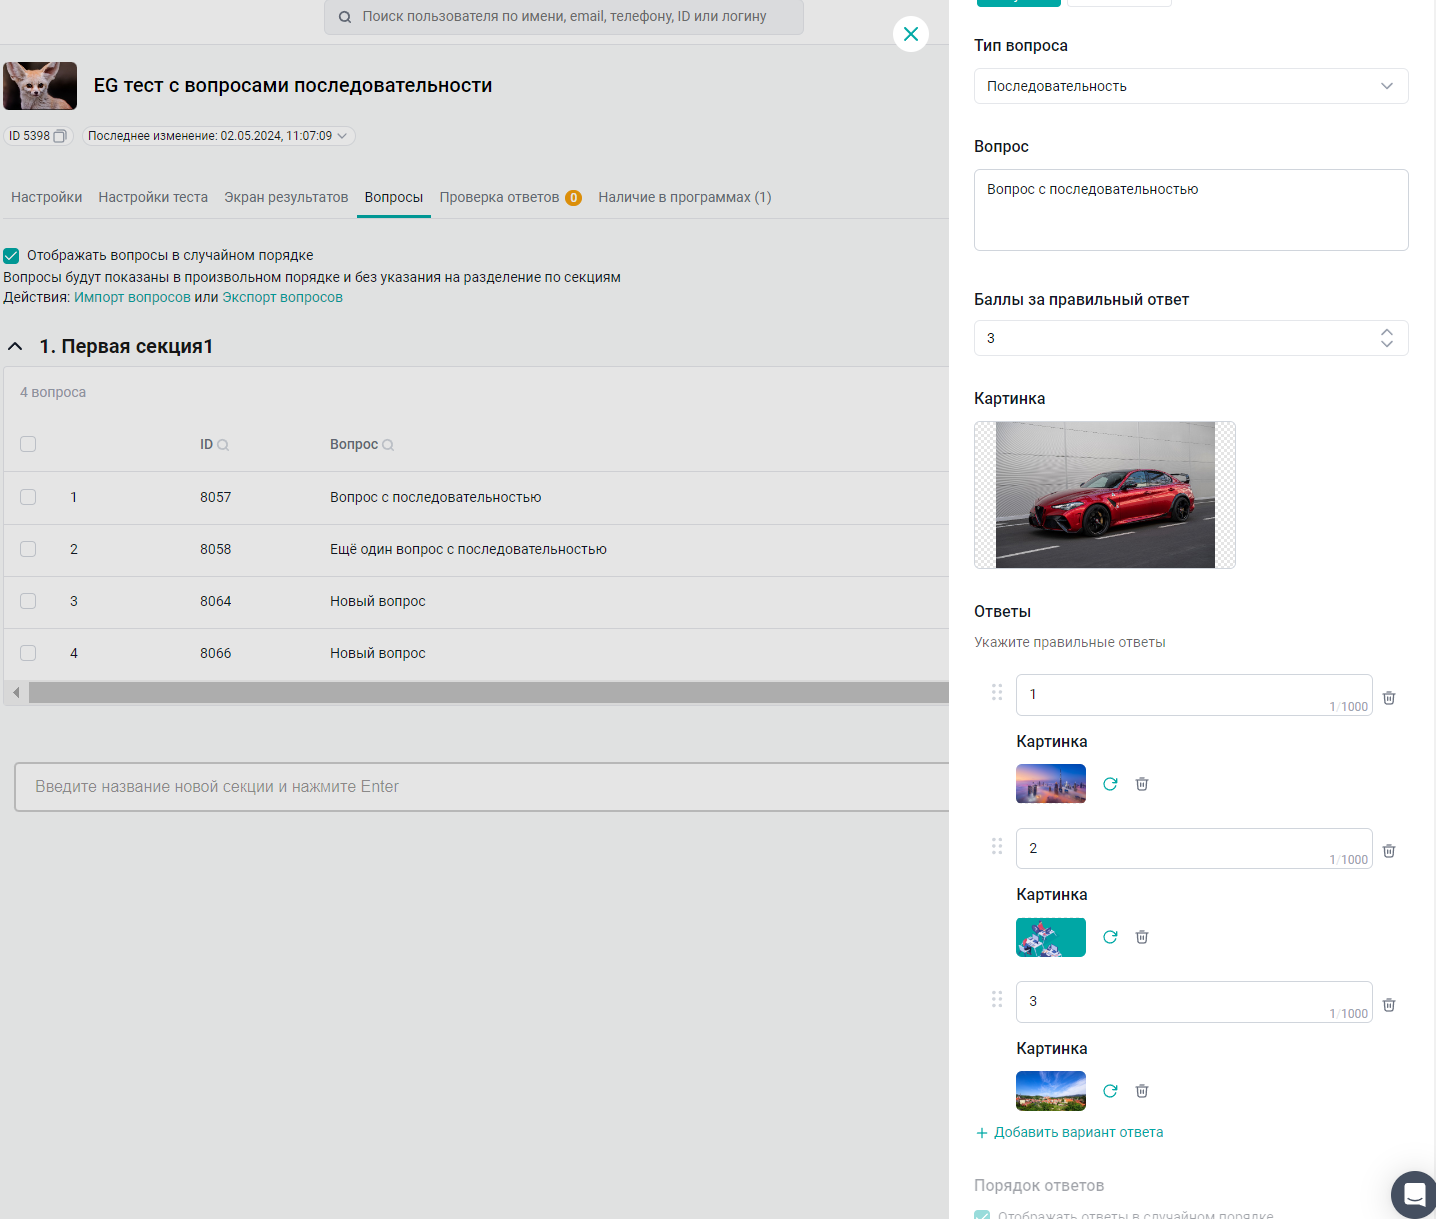Screen dimensions: 1436x1219
Task: Click Добавить вариант ответа
Action: click(1069, 1132)
